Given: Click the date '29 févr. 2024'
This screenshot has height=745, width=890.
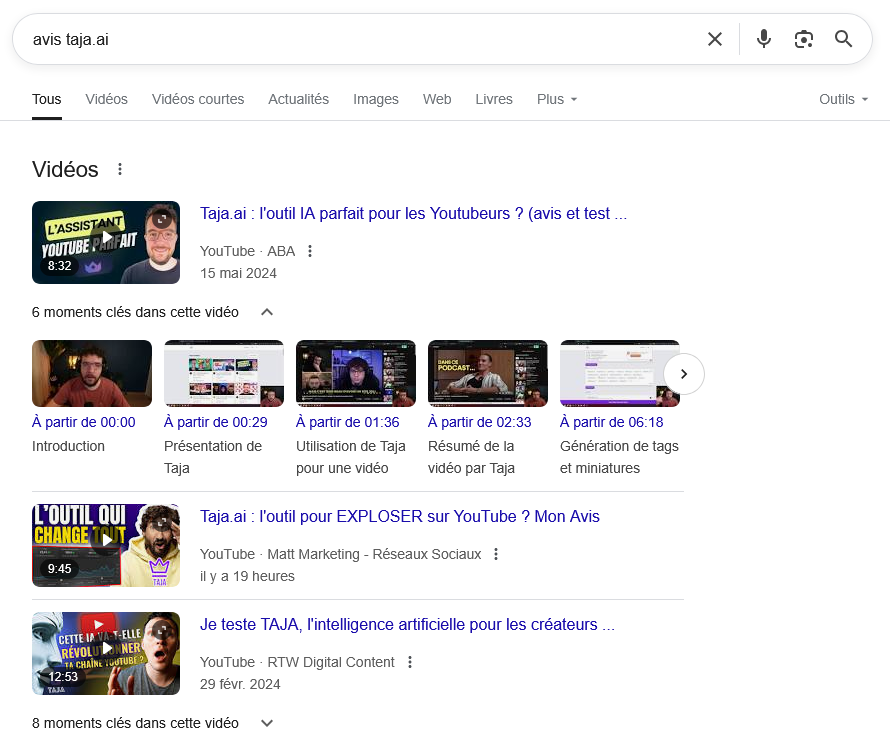Looking at the screenshot, I should pos(240,684).
